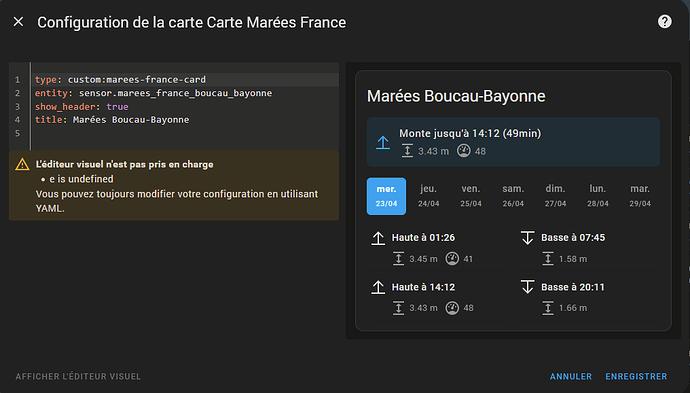Screen dimensions: 690x393
Task: Click the low tide arrow icon for 07:45
Action: click(527, 238)
